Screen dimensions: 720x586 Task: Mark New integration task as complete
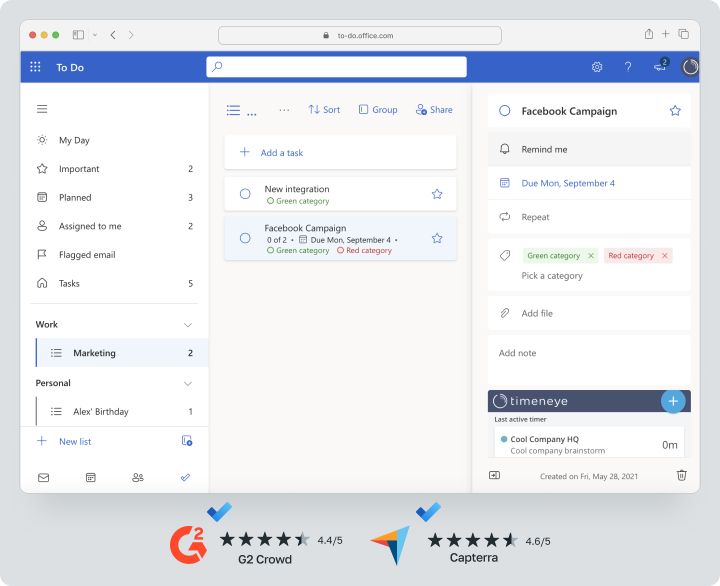point(245,194)
